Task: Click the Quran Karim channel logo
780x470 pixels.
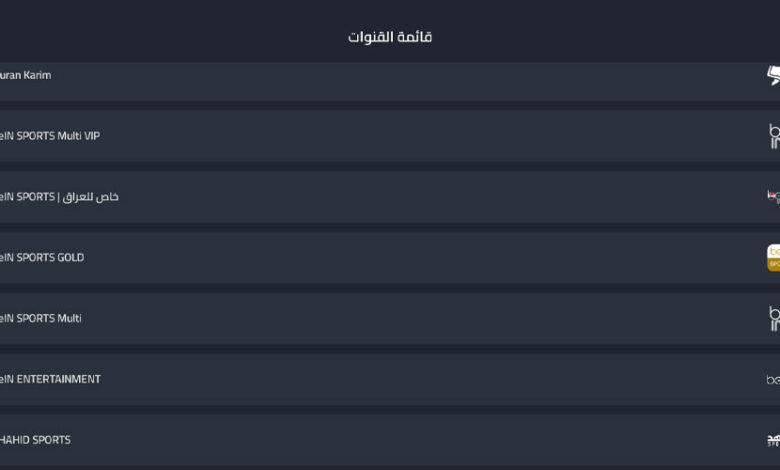Action: (773, 76)
